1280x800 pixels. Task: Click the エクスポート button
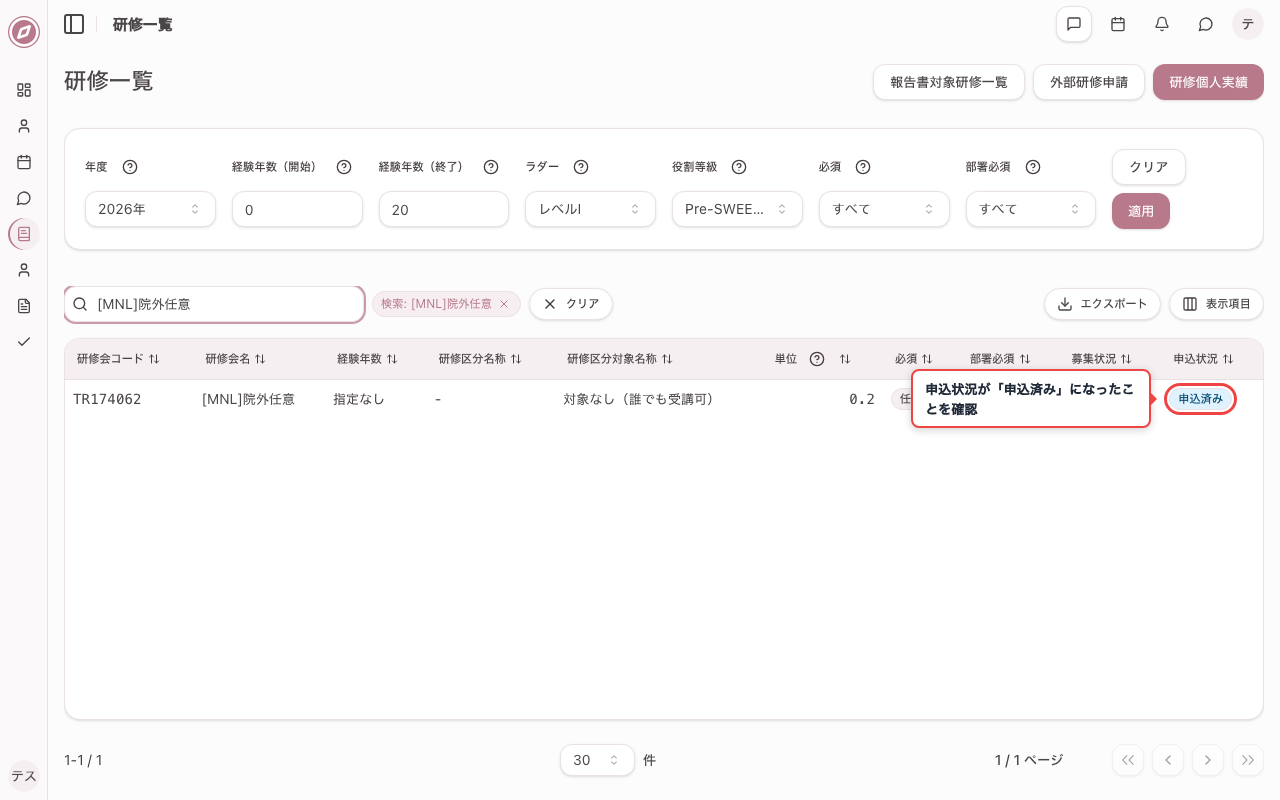[x=1102, y=304]
